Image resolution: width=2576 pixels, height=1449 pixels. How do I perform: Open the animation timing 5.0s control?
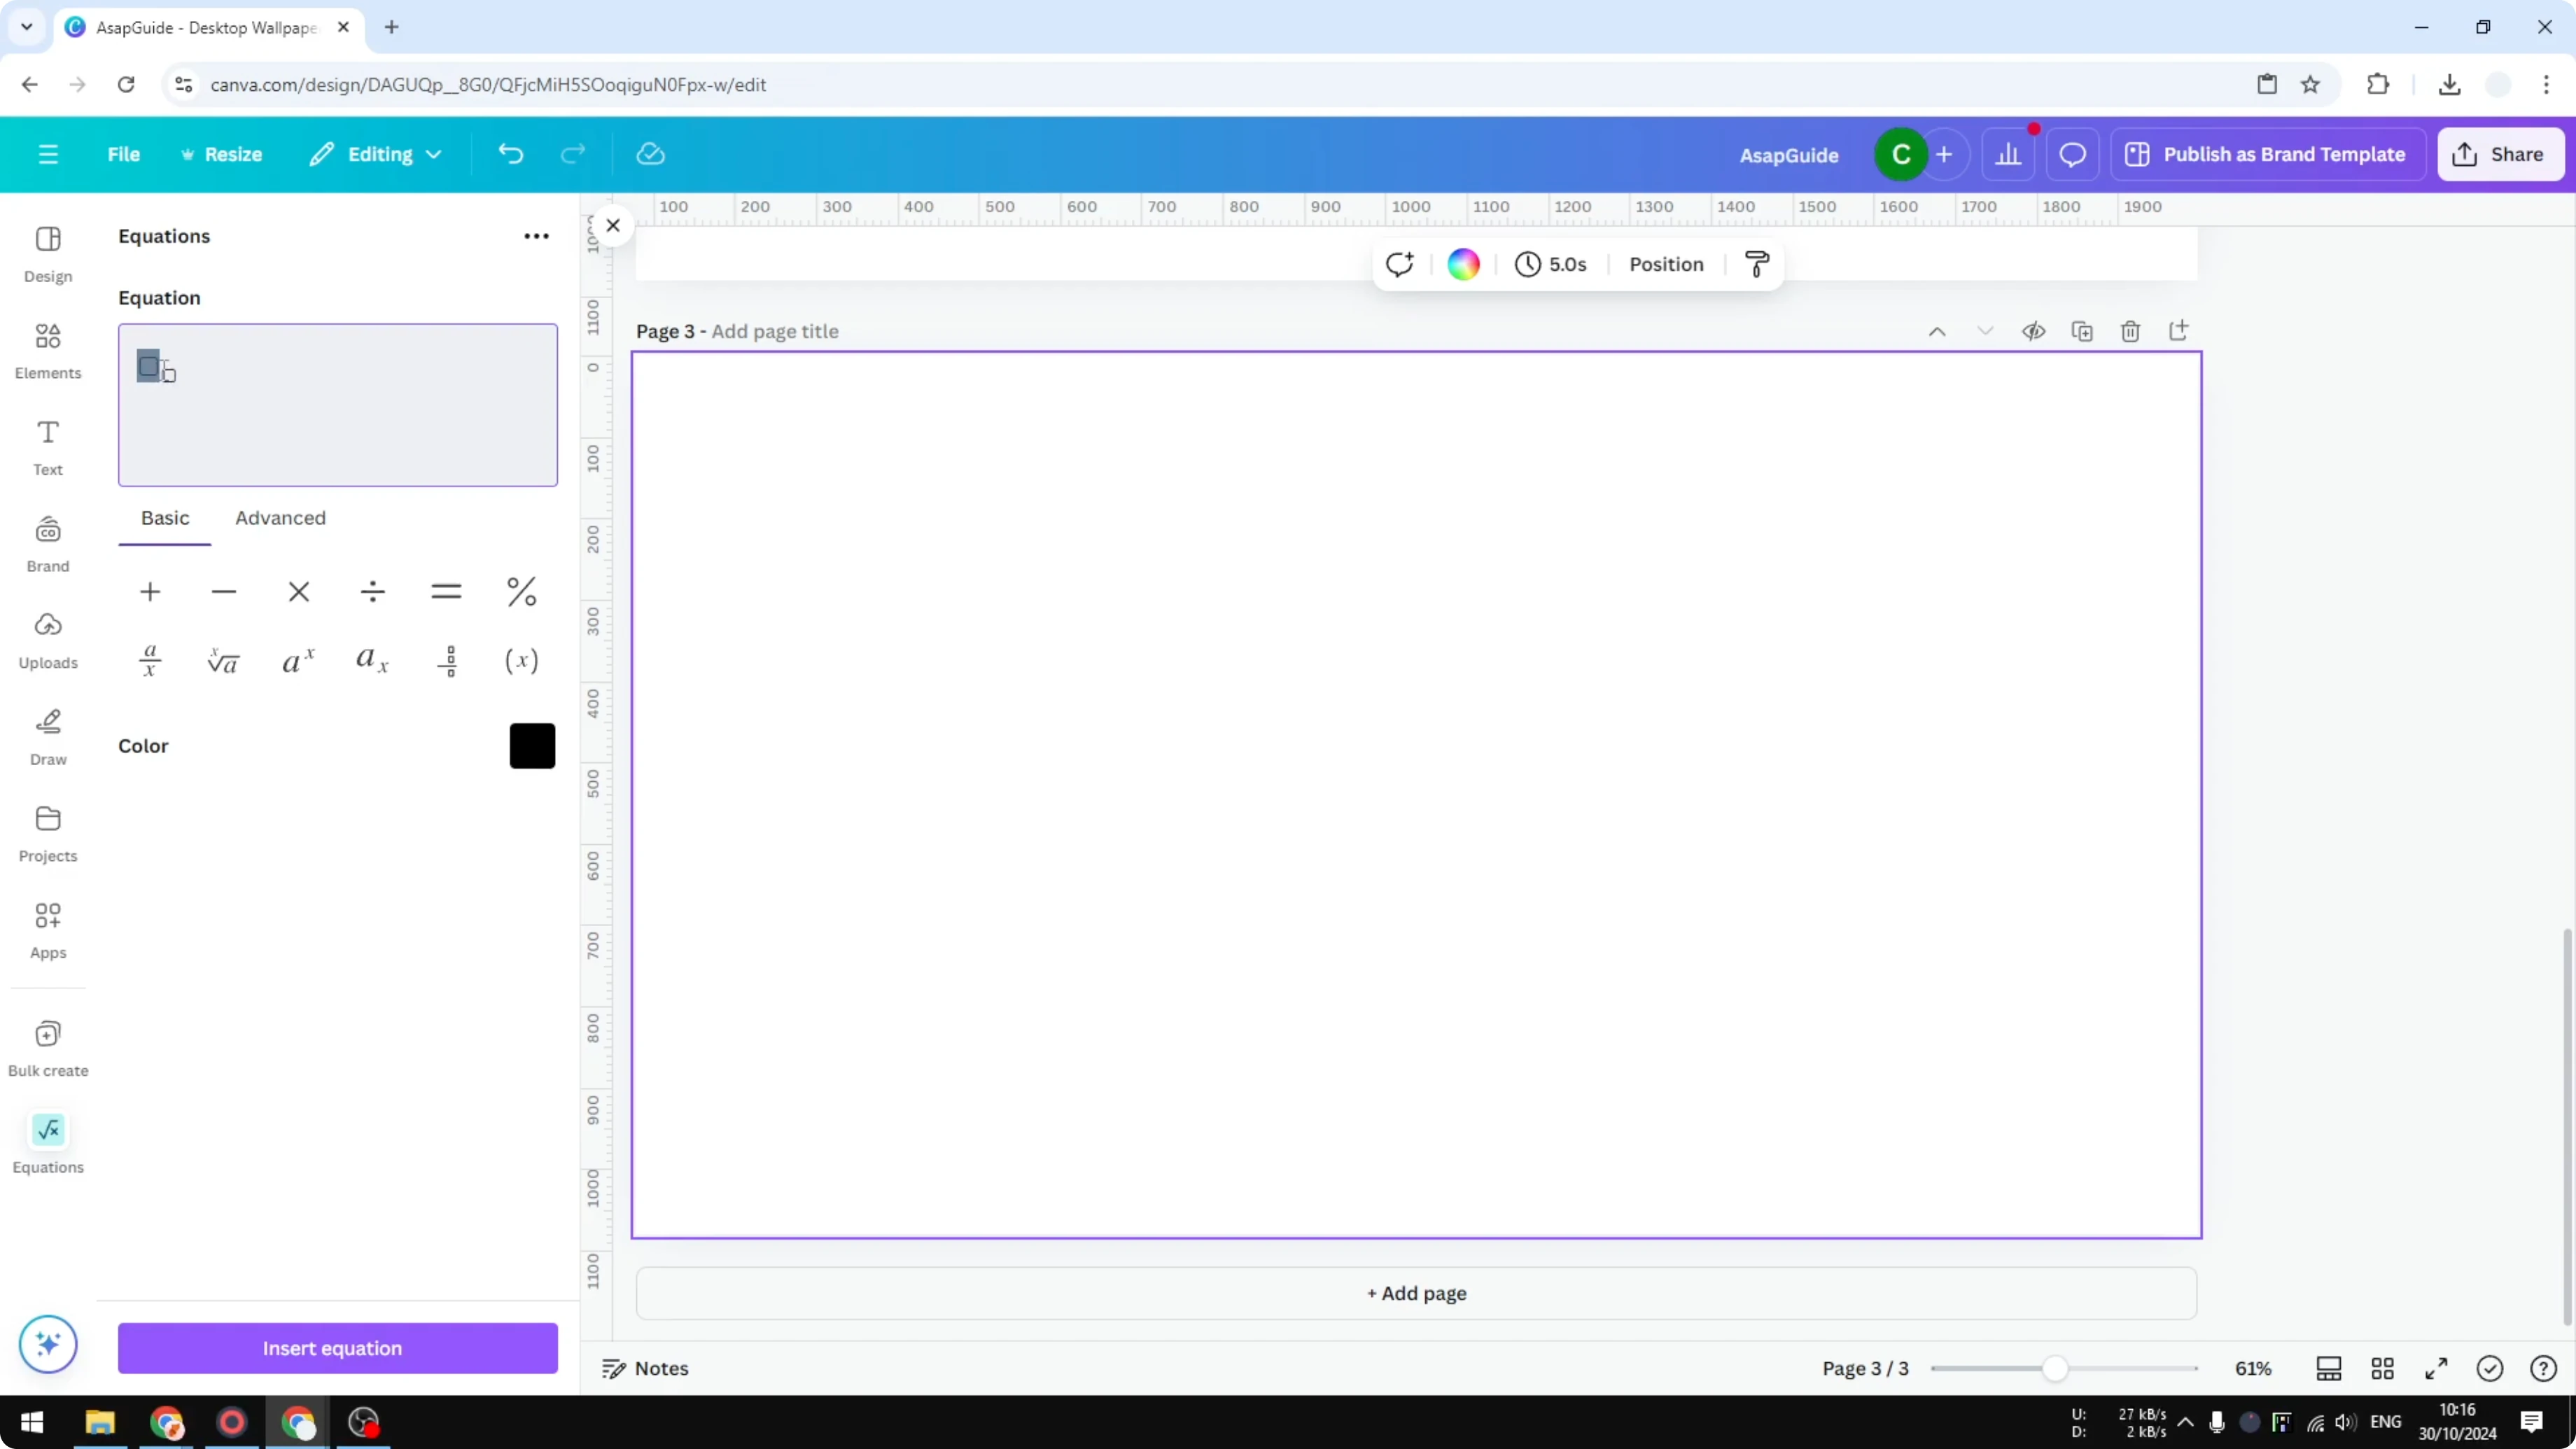(x=1551, y=264)
